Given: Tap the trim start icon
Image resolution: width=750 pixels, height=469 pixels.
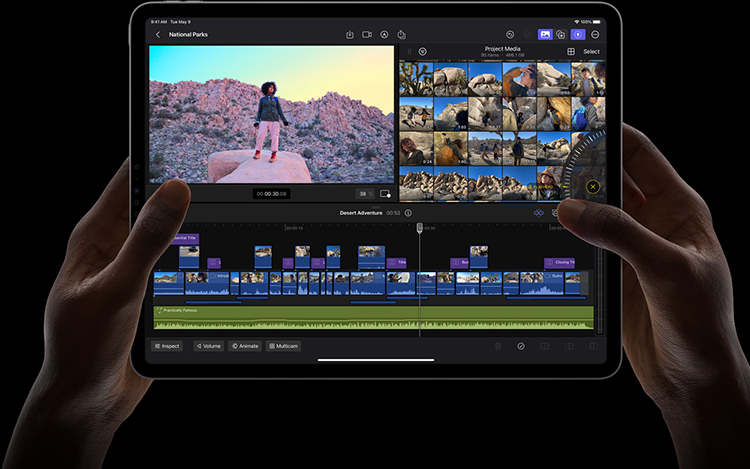Looking at the screenshot, I should pos(545,346).
